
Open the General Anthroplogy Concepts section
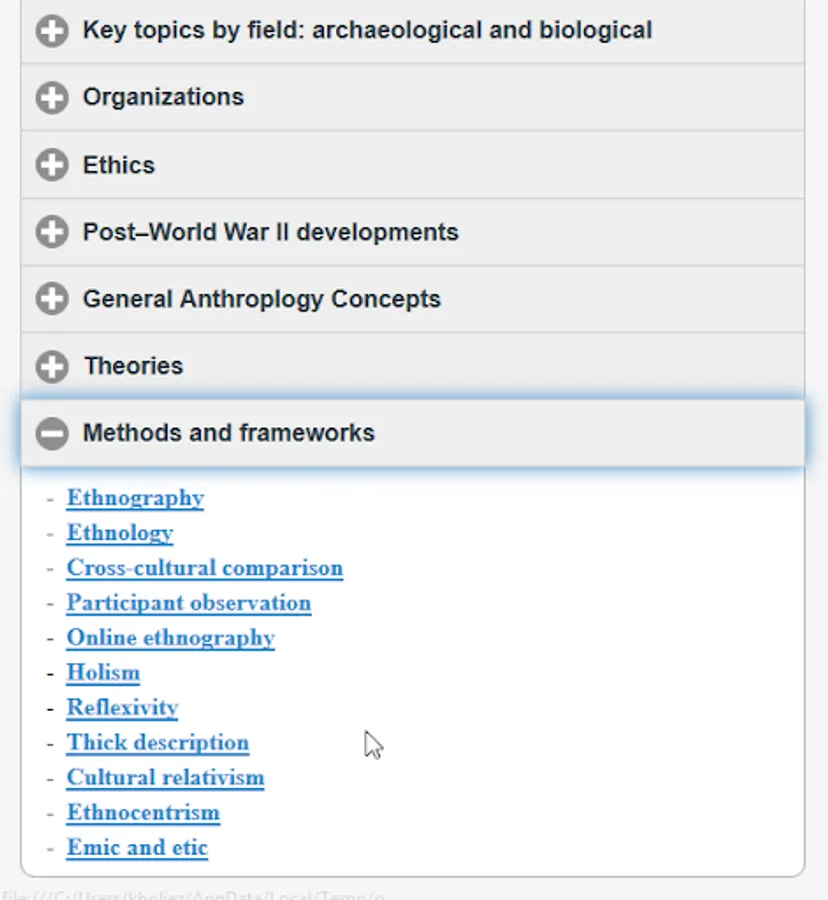coord(261,299)
